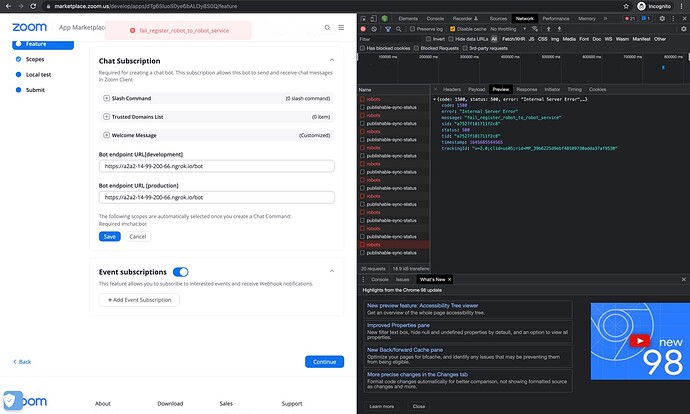Collapse the Event subscriptions section chevron

(x=332, y=271)
